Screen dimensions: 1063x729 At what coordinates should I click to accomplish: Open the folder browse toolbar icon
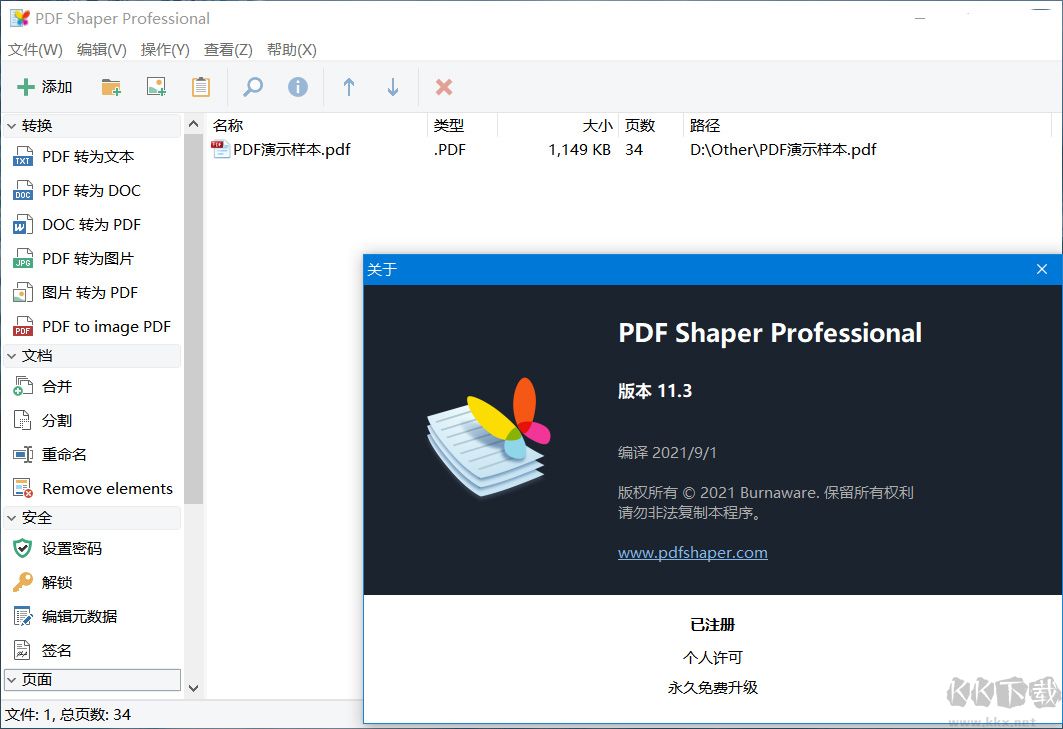[110, 86]
